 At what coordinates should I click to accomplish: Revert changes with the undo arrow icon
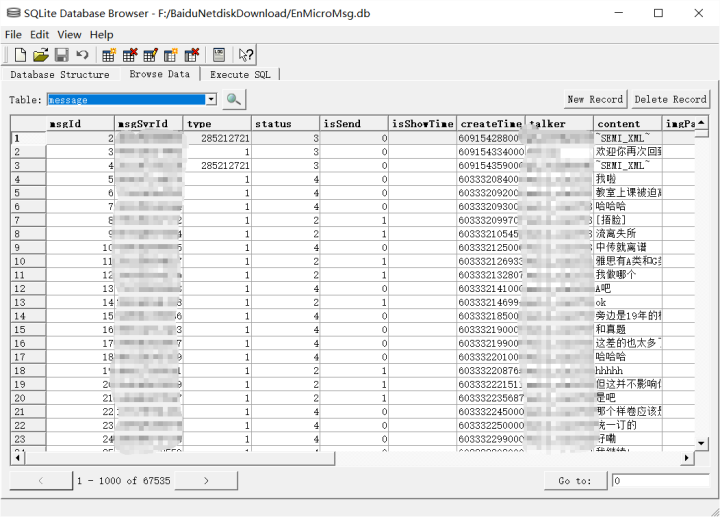click(82, 55)
